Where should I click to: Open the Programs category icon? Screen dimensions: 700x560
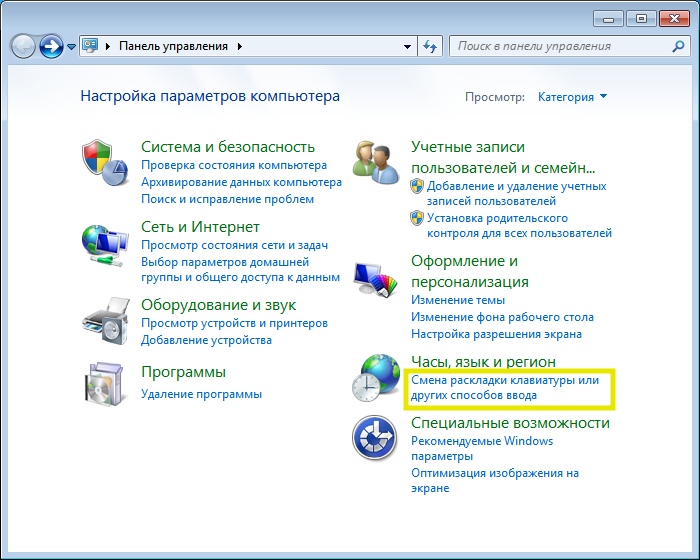click(105, 385)
